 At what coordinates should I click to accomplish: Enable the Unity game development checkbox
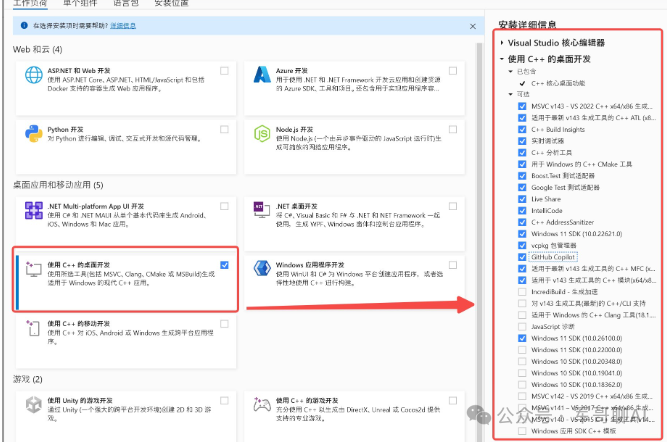(x=224, y=400)
